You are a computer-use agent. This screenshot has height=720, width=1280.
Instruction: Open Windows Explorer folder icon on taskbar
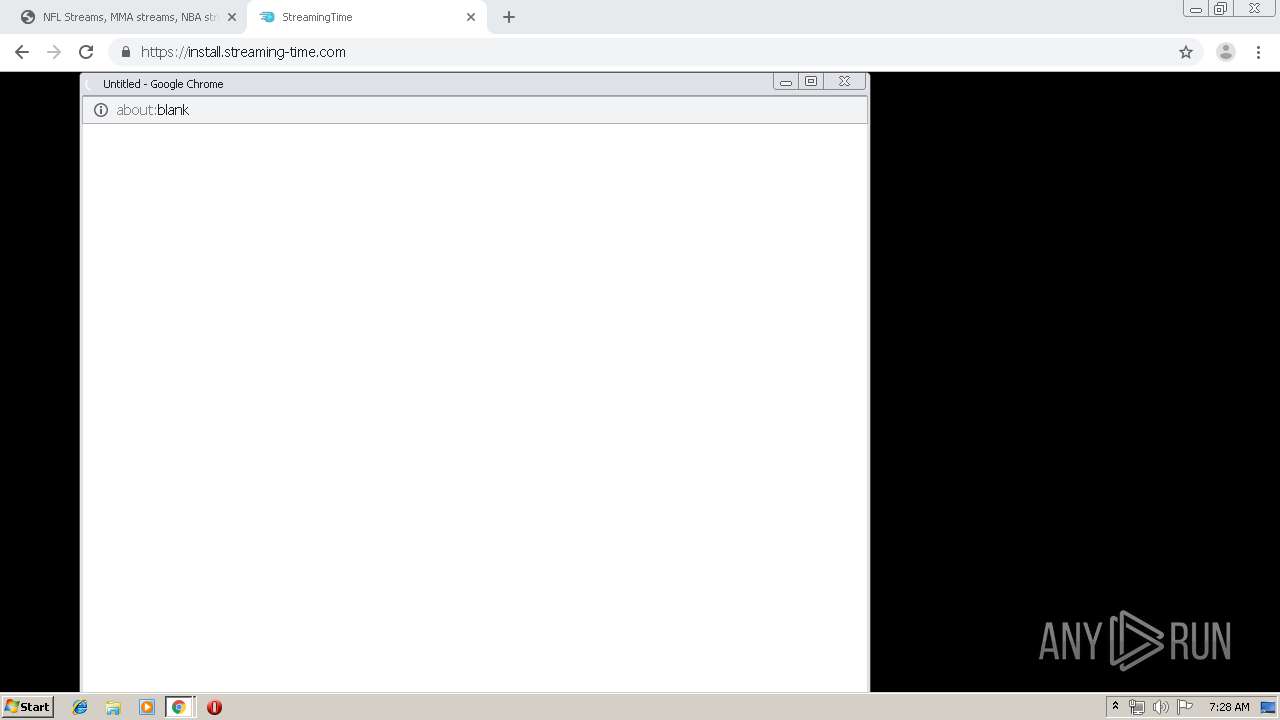pos(113,707)
